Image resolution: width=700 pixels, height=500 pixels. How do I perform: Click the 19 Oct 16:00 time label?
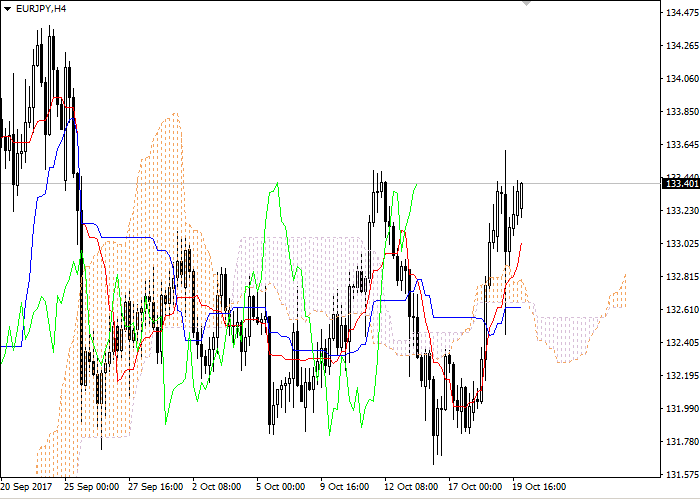539,487
